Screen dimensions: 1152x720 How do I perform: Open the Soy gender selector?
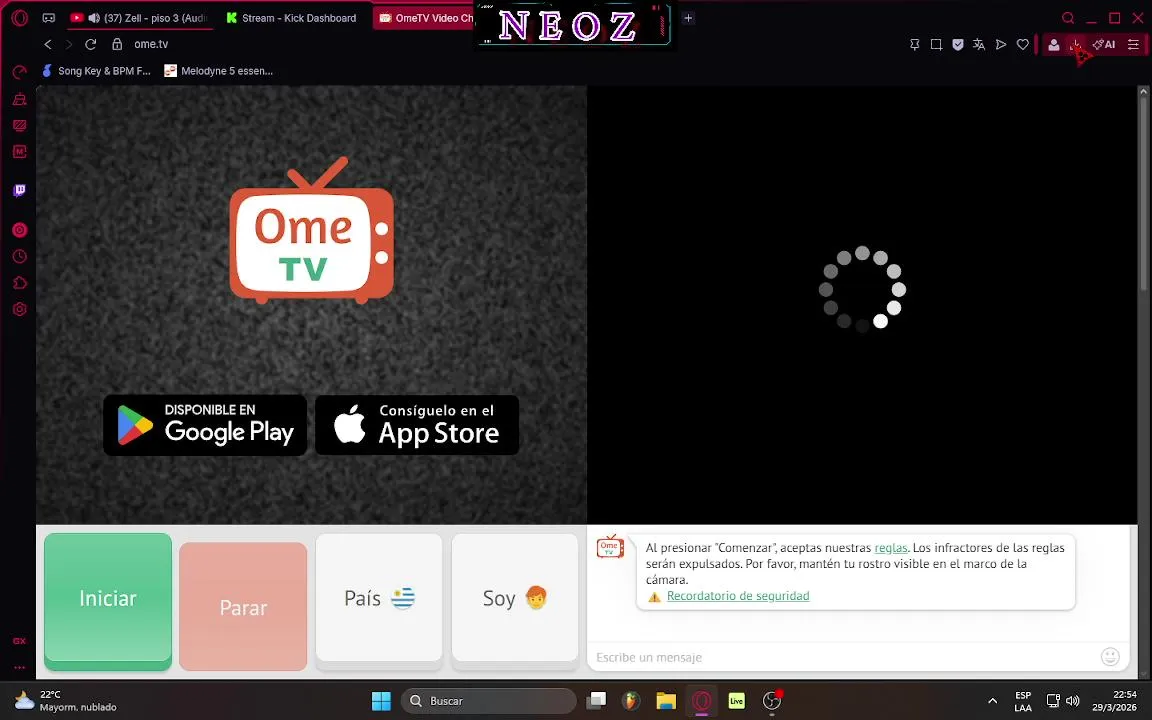[515, 600]
